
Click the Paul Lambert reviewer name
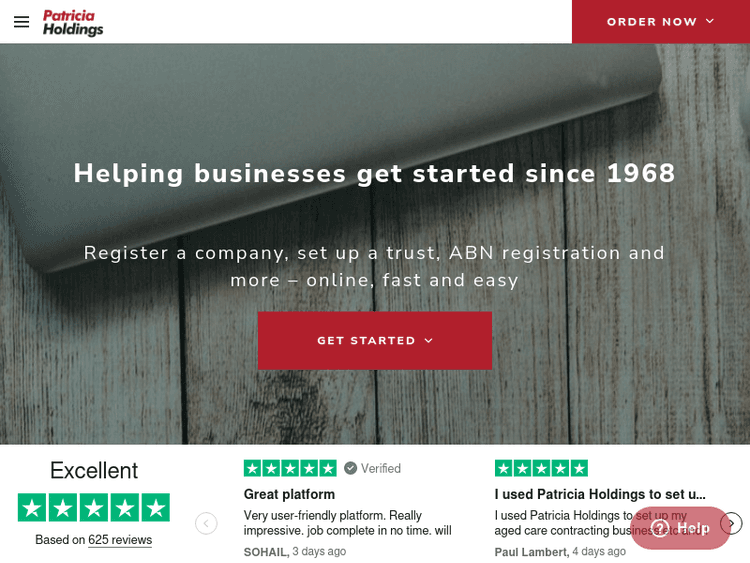531,552
